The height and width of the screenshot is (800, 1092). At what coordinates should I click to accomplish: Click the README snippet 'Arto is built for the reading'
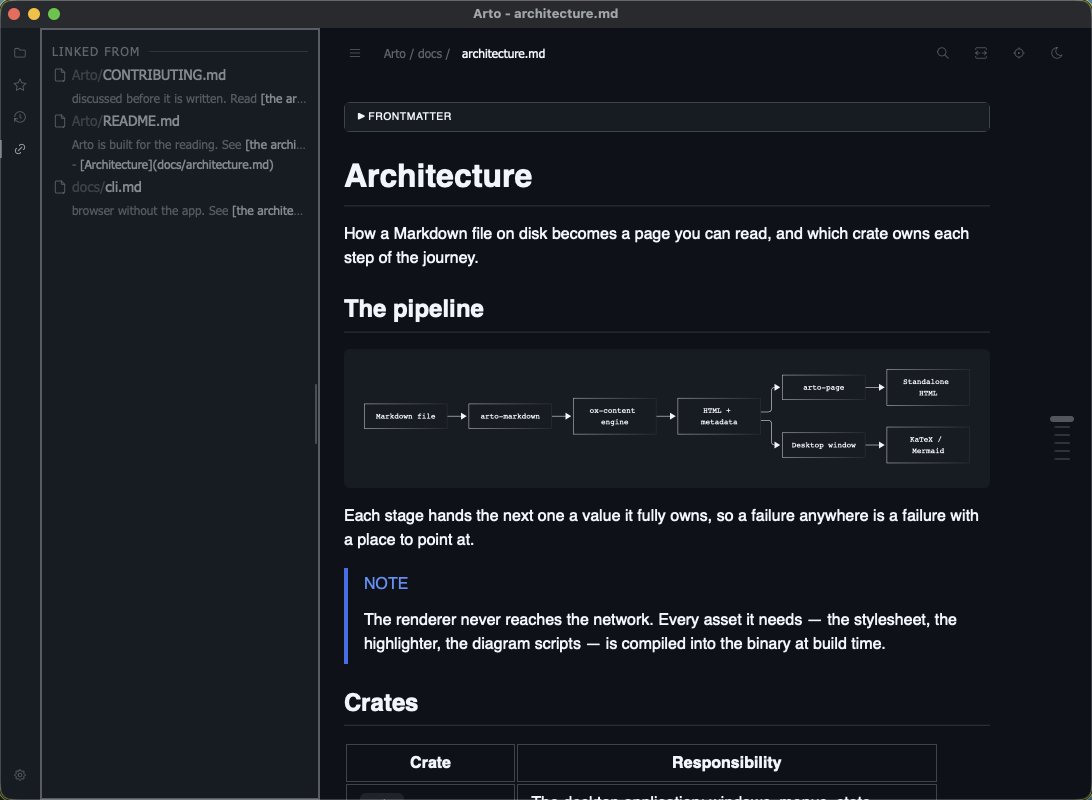[x=189, y=145]
